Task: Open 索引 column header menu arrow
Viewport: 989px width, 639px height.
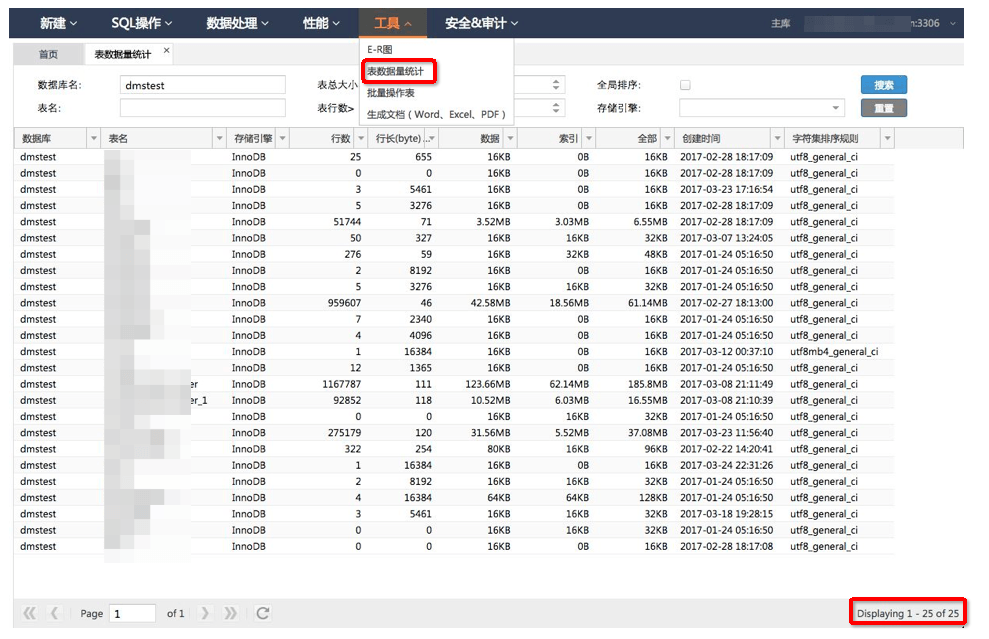Action: (588, 138)
